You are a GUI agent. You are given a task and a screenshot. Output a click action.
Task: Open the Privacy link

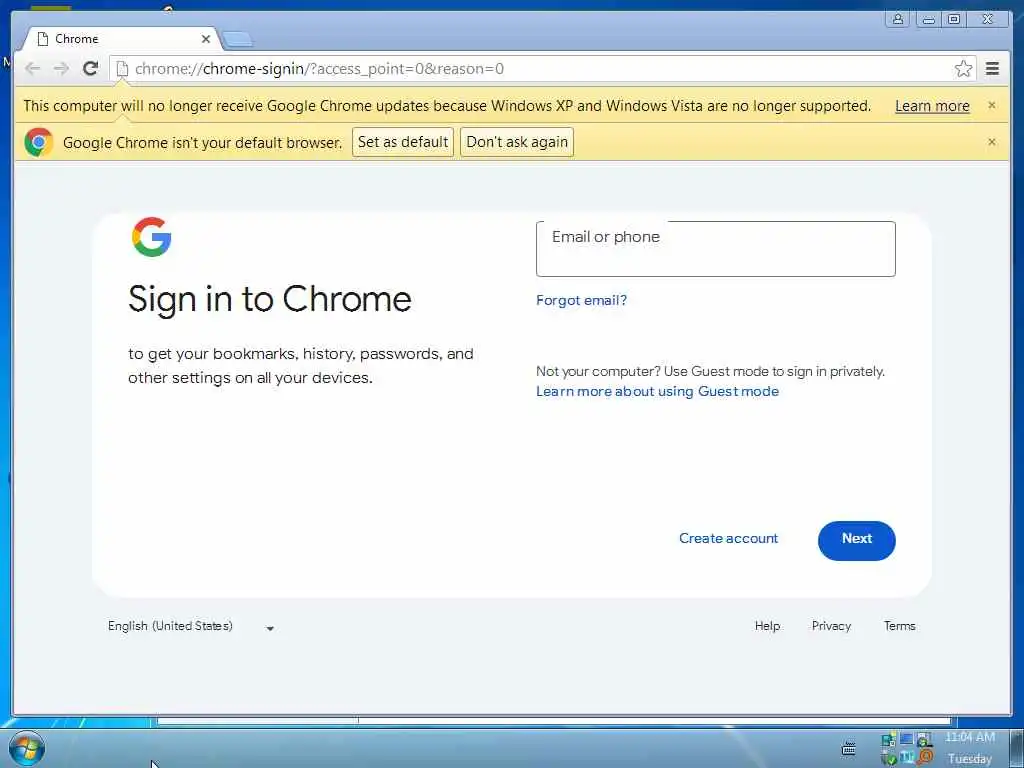(831, 626)
